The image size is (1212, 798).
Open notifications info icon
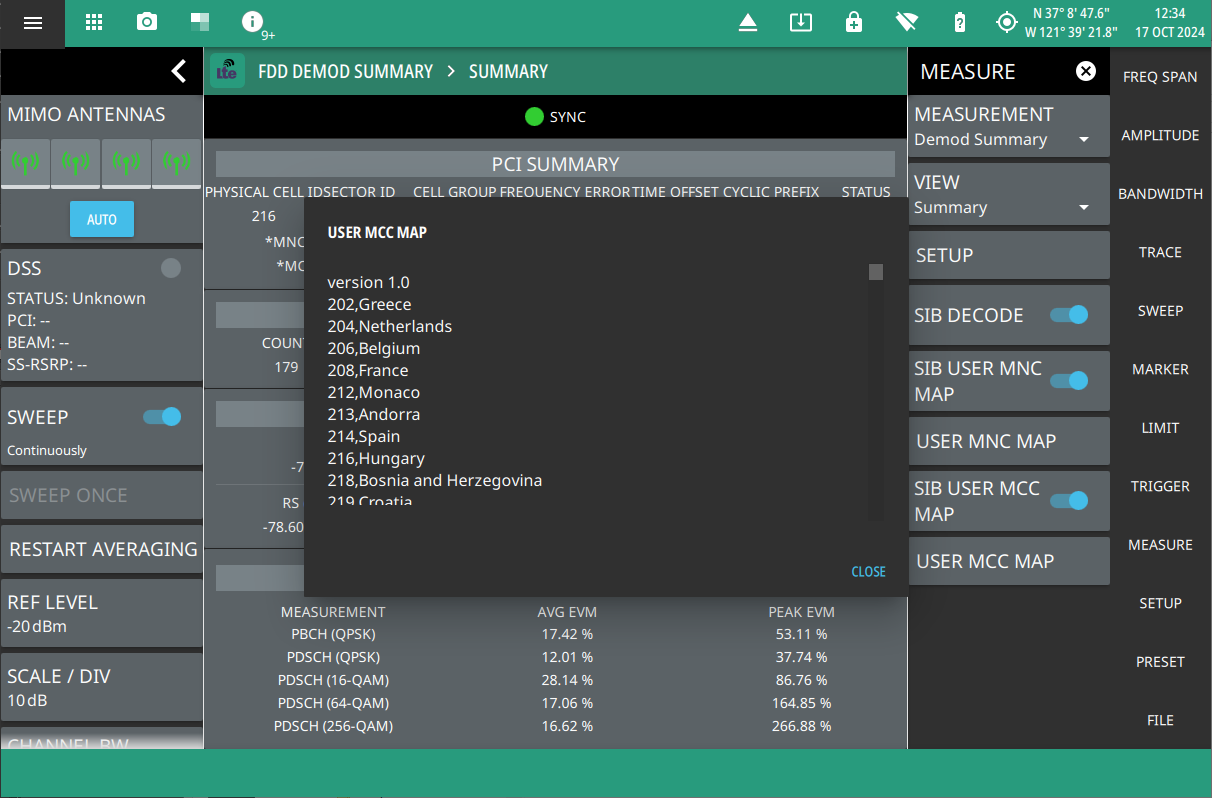pos(253,23)
